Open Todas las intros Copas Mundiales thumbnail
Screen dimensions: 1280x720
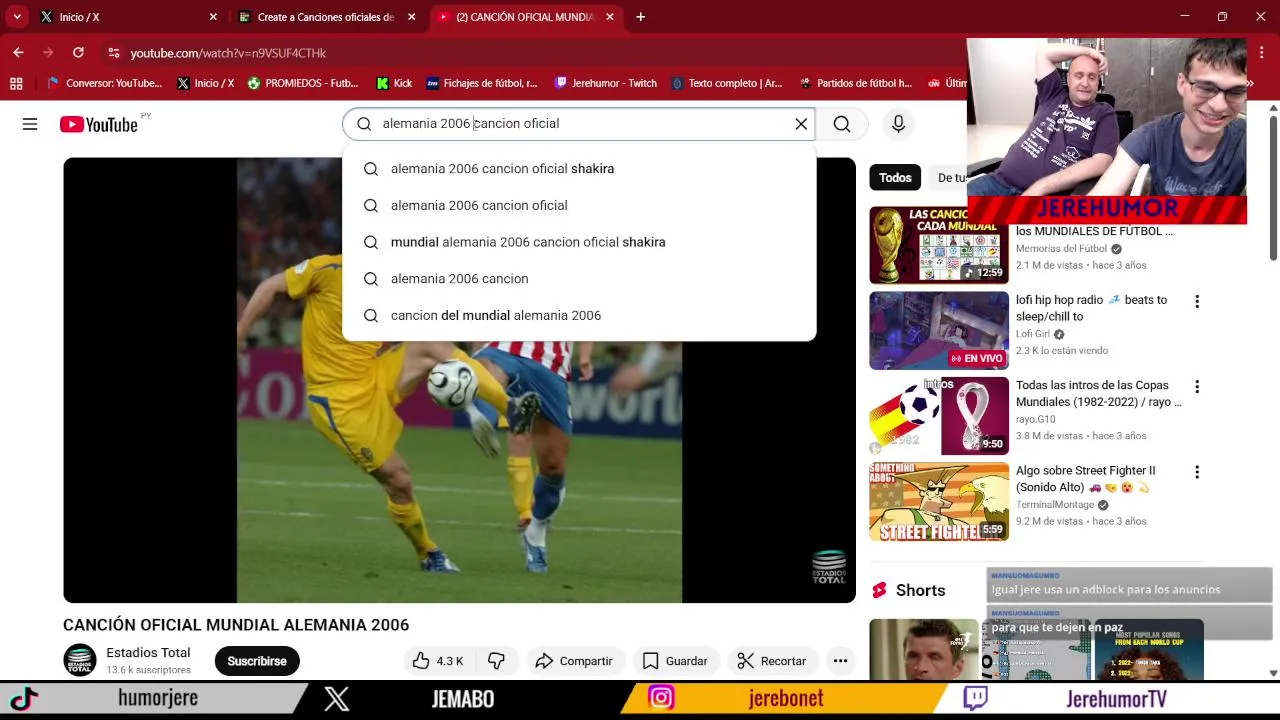pos(939,415)
